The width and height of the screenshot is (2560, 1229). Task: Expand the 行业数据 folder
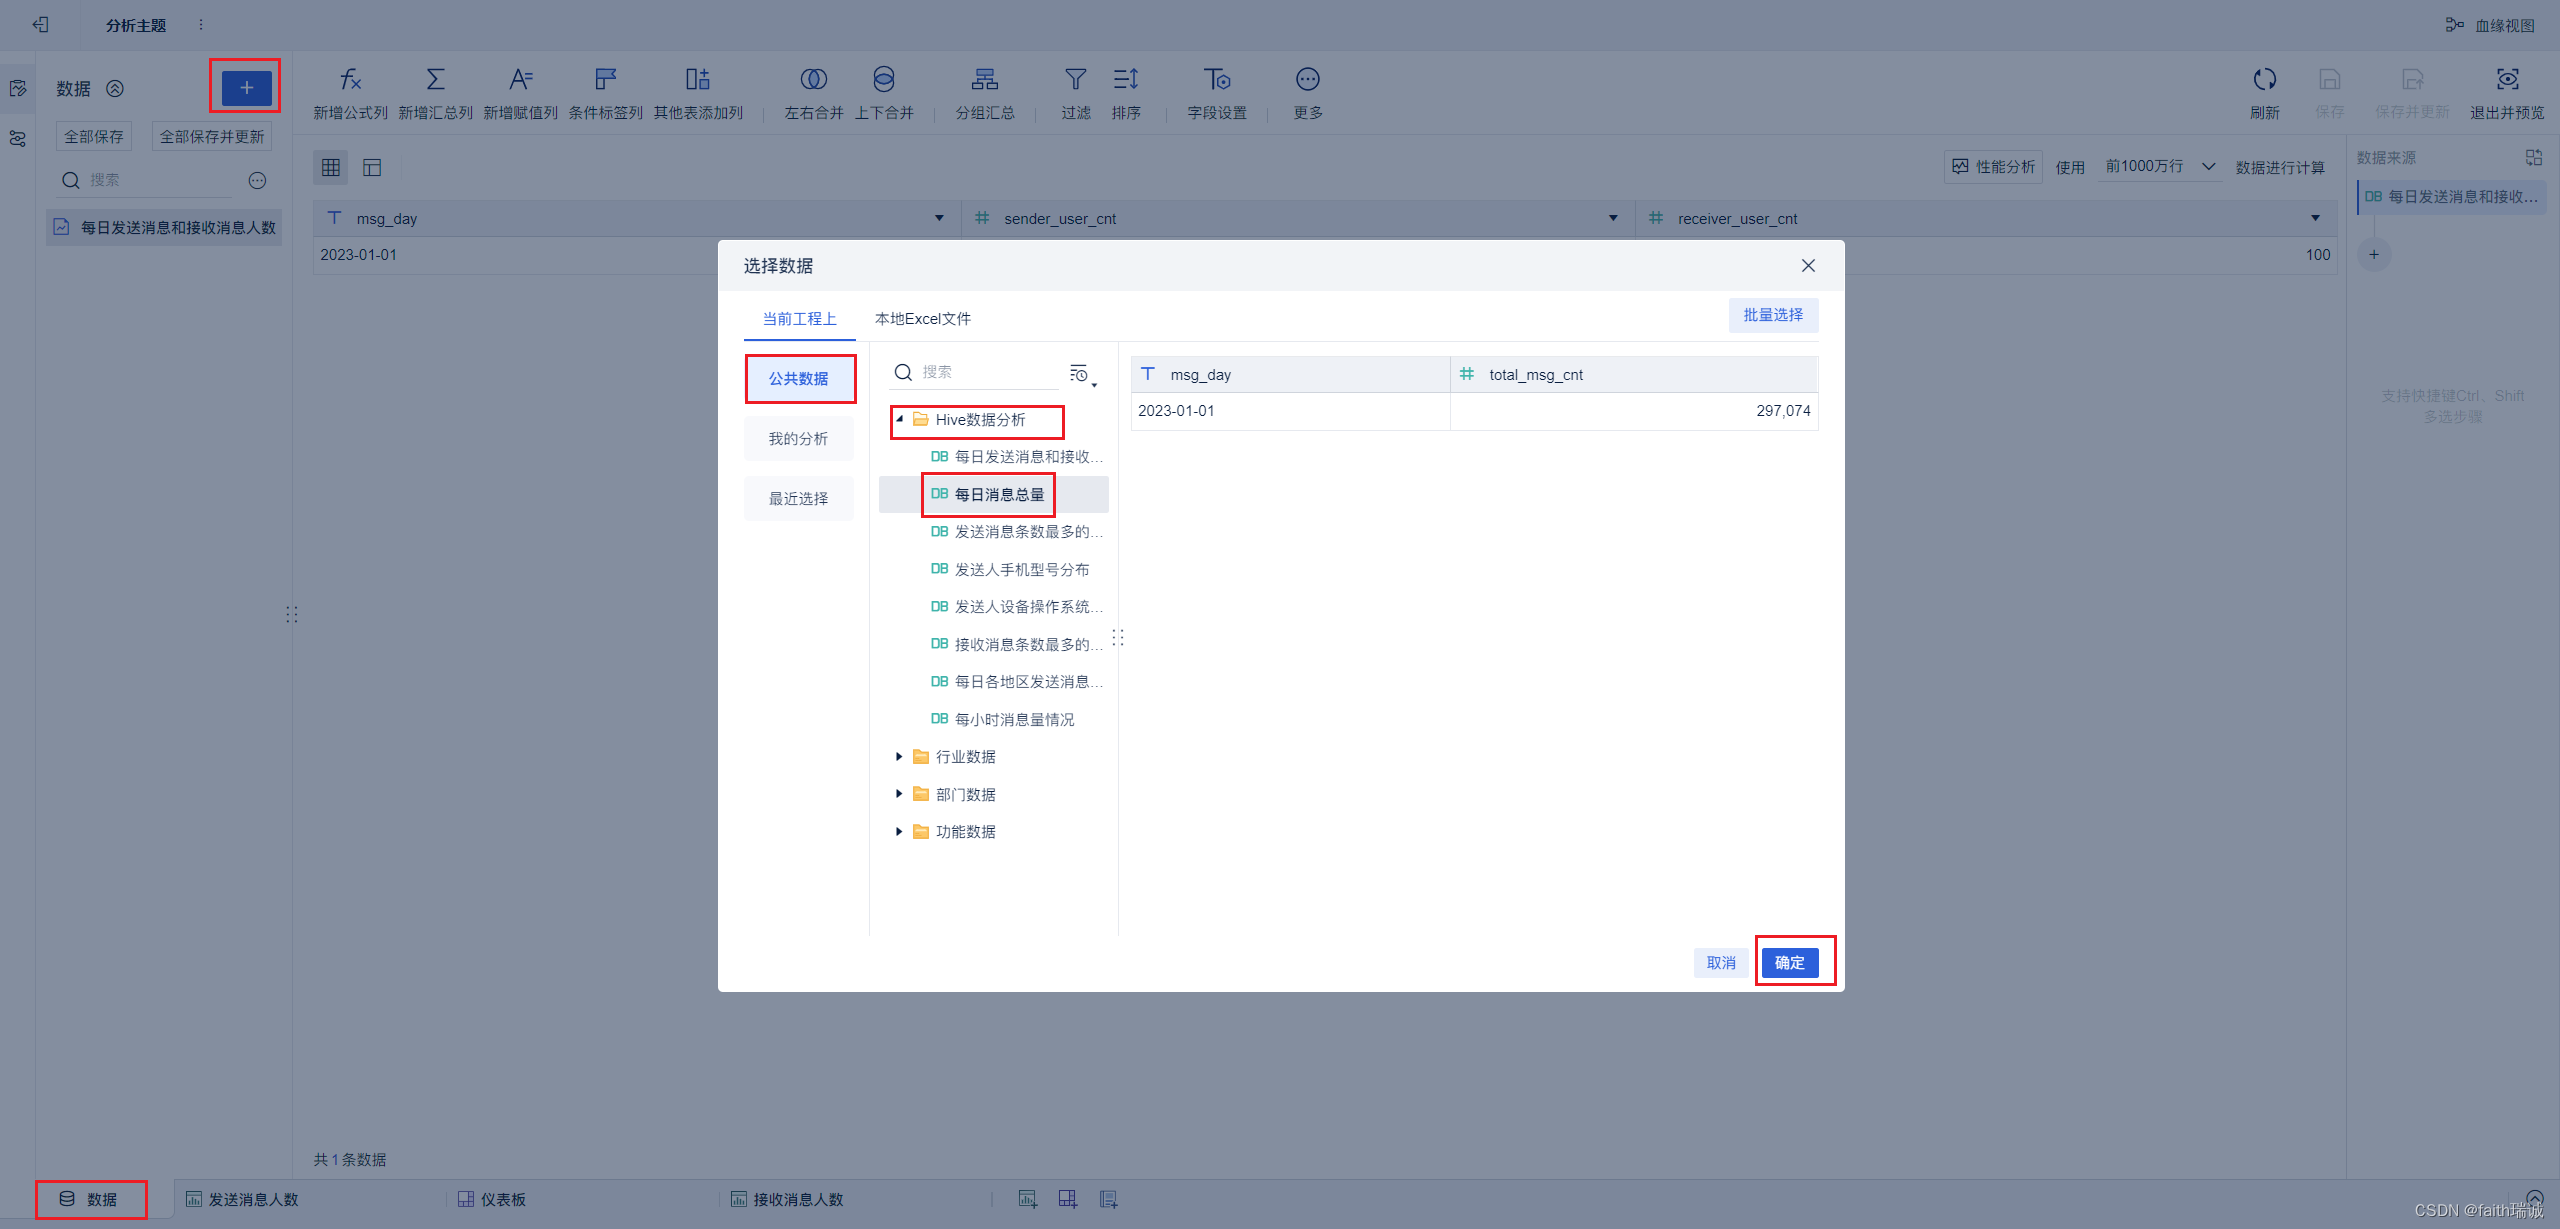tap(899, 757)
